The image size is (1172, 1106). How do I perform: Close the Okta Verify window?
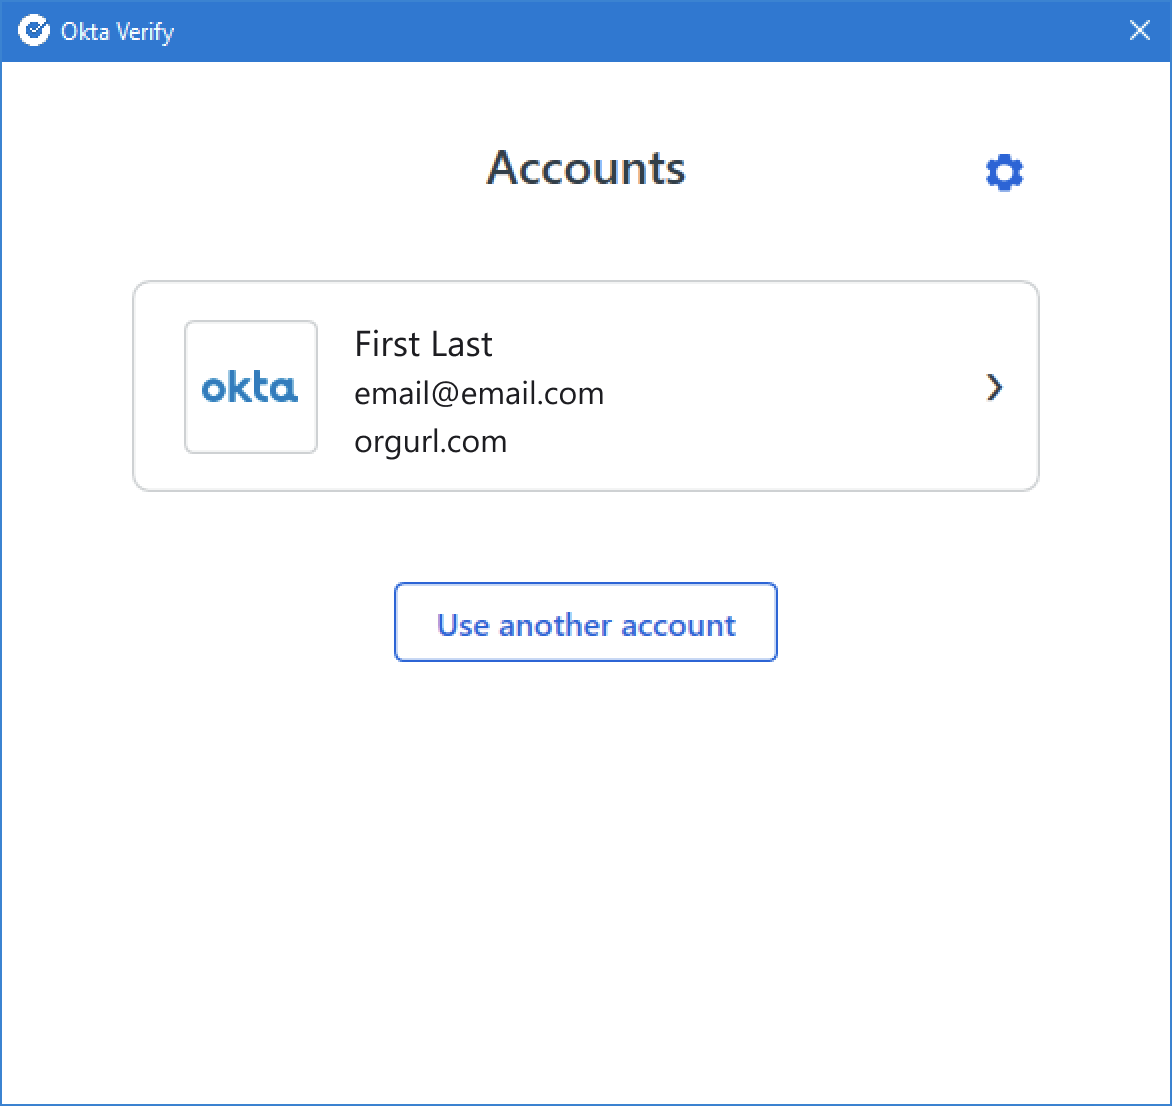(1139, 31)
